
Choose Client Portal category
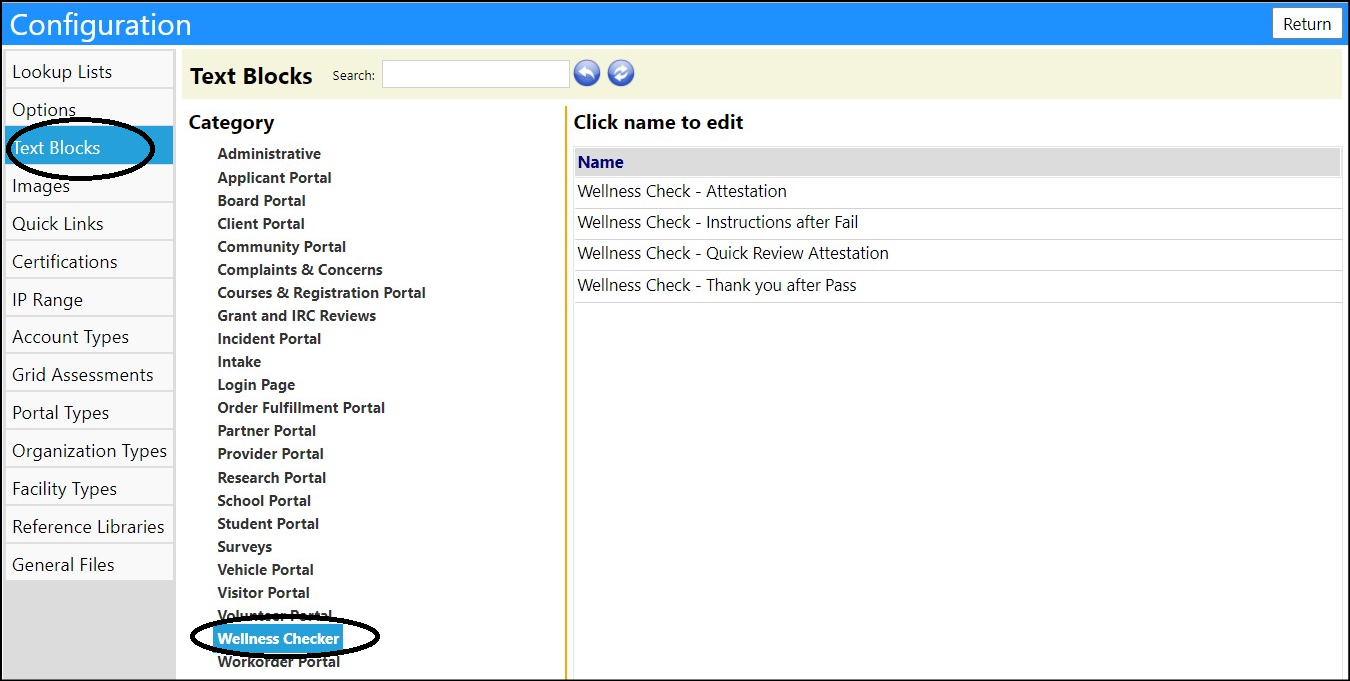(x=261, y=223)
